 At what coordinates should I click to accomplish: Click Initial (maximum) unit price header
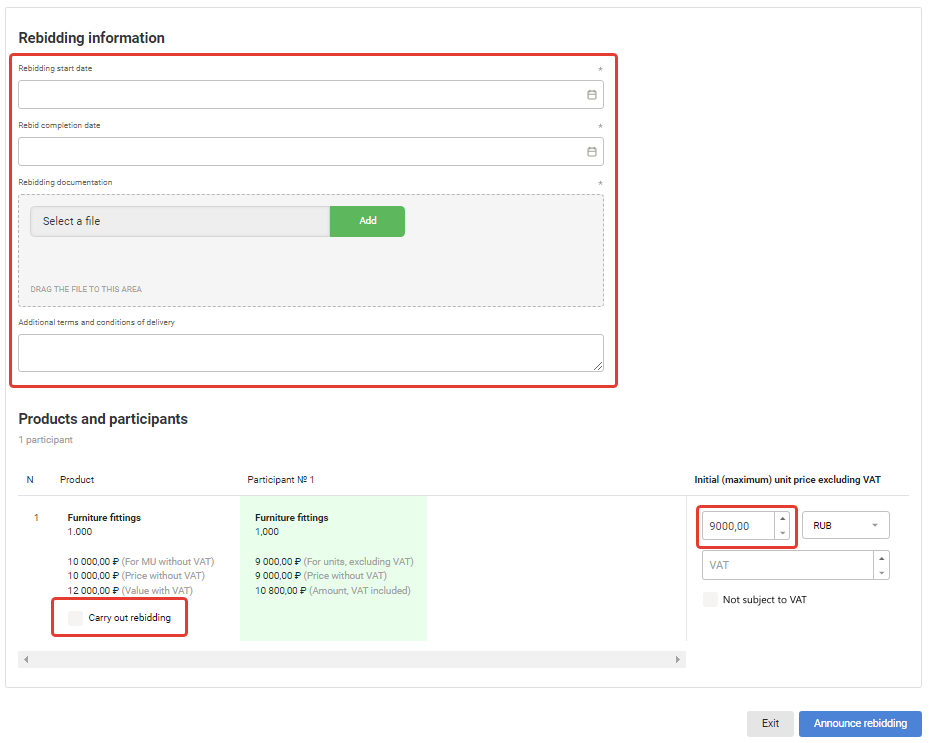coord(787,479)
